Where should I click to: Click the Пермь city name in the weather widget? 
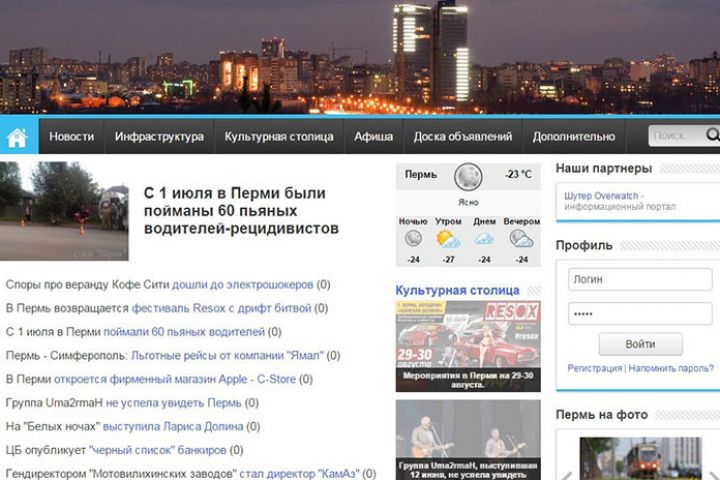coord(421,175)
